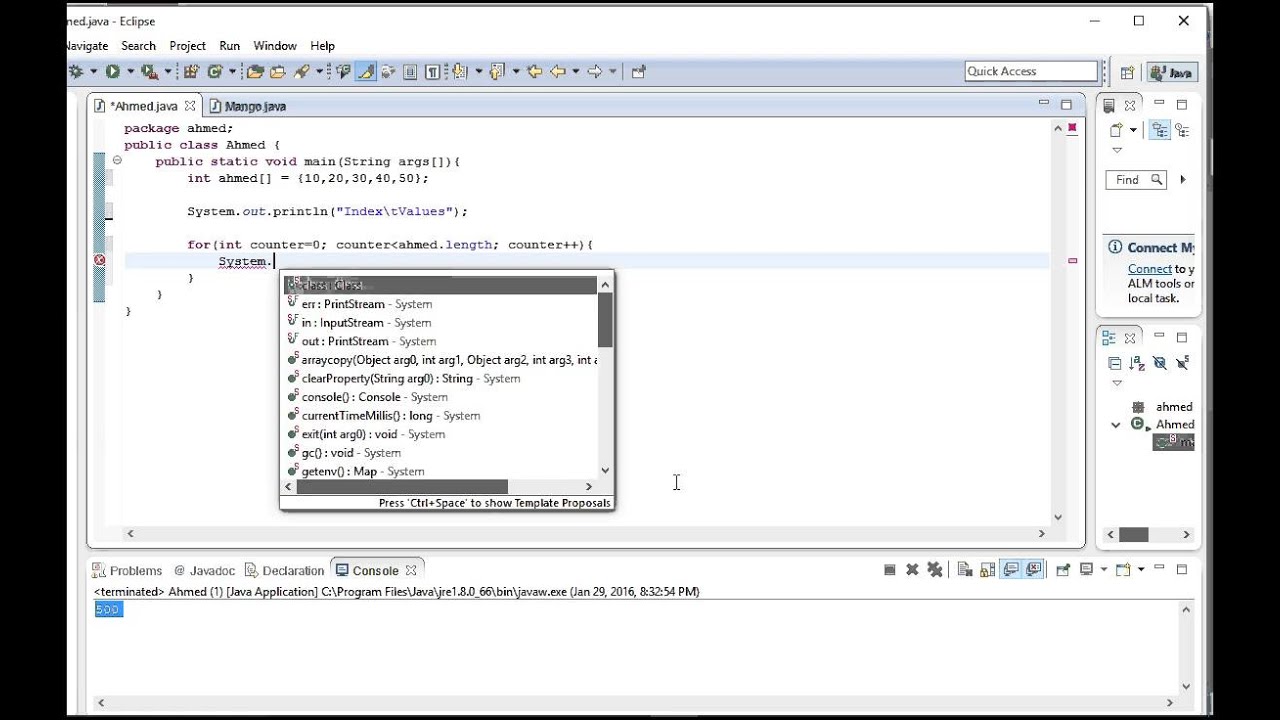Select currentTimeMillis() proposal

(441, 416)
